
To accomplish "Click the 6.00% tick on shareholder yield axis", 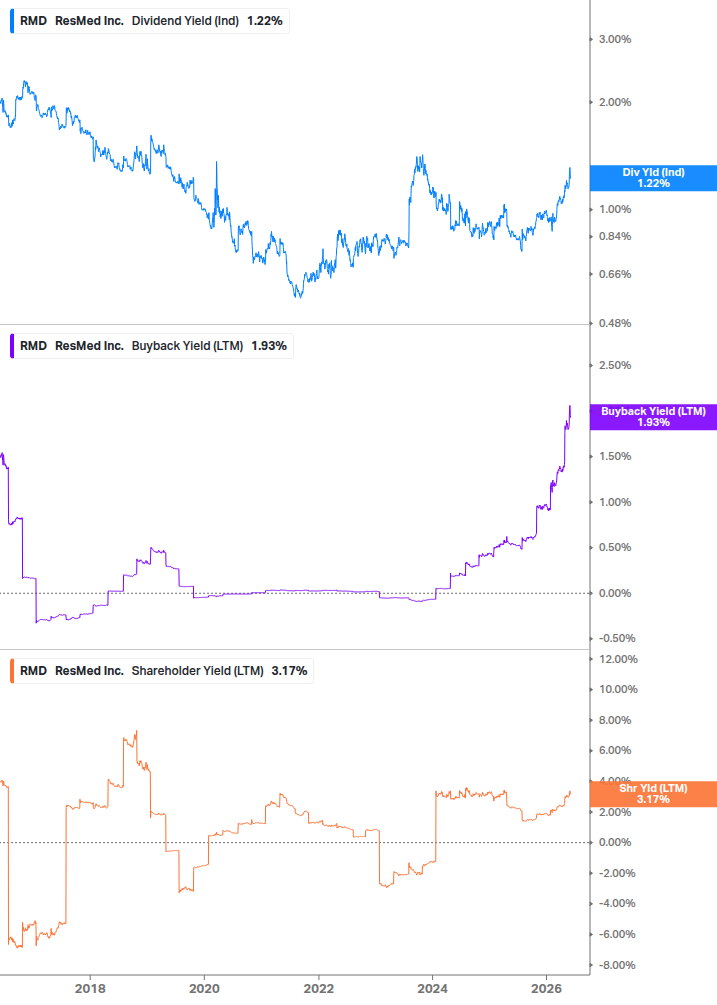I will click(614, 750).
